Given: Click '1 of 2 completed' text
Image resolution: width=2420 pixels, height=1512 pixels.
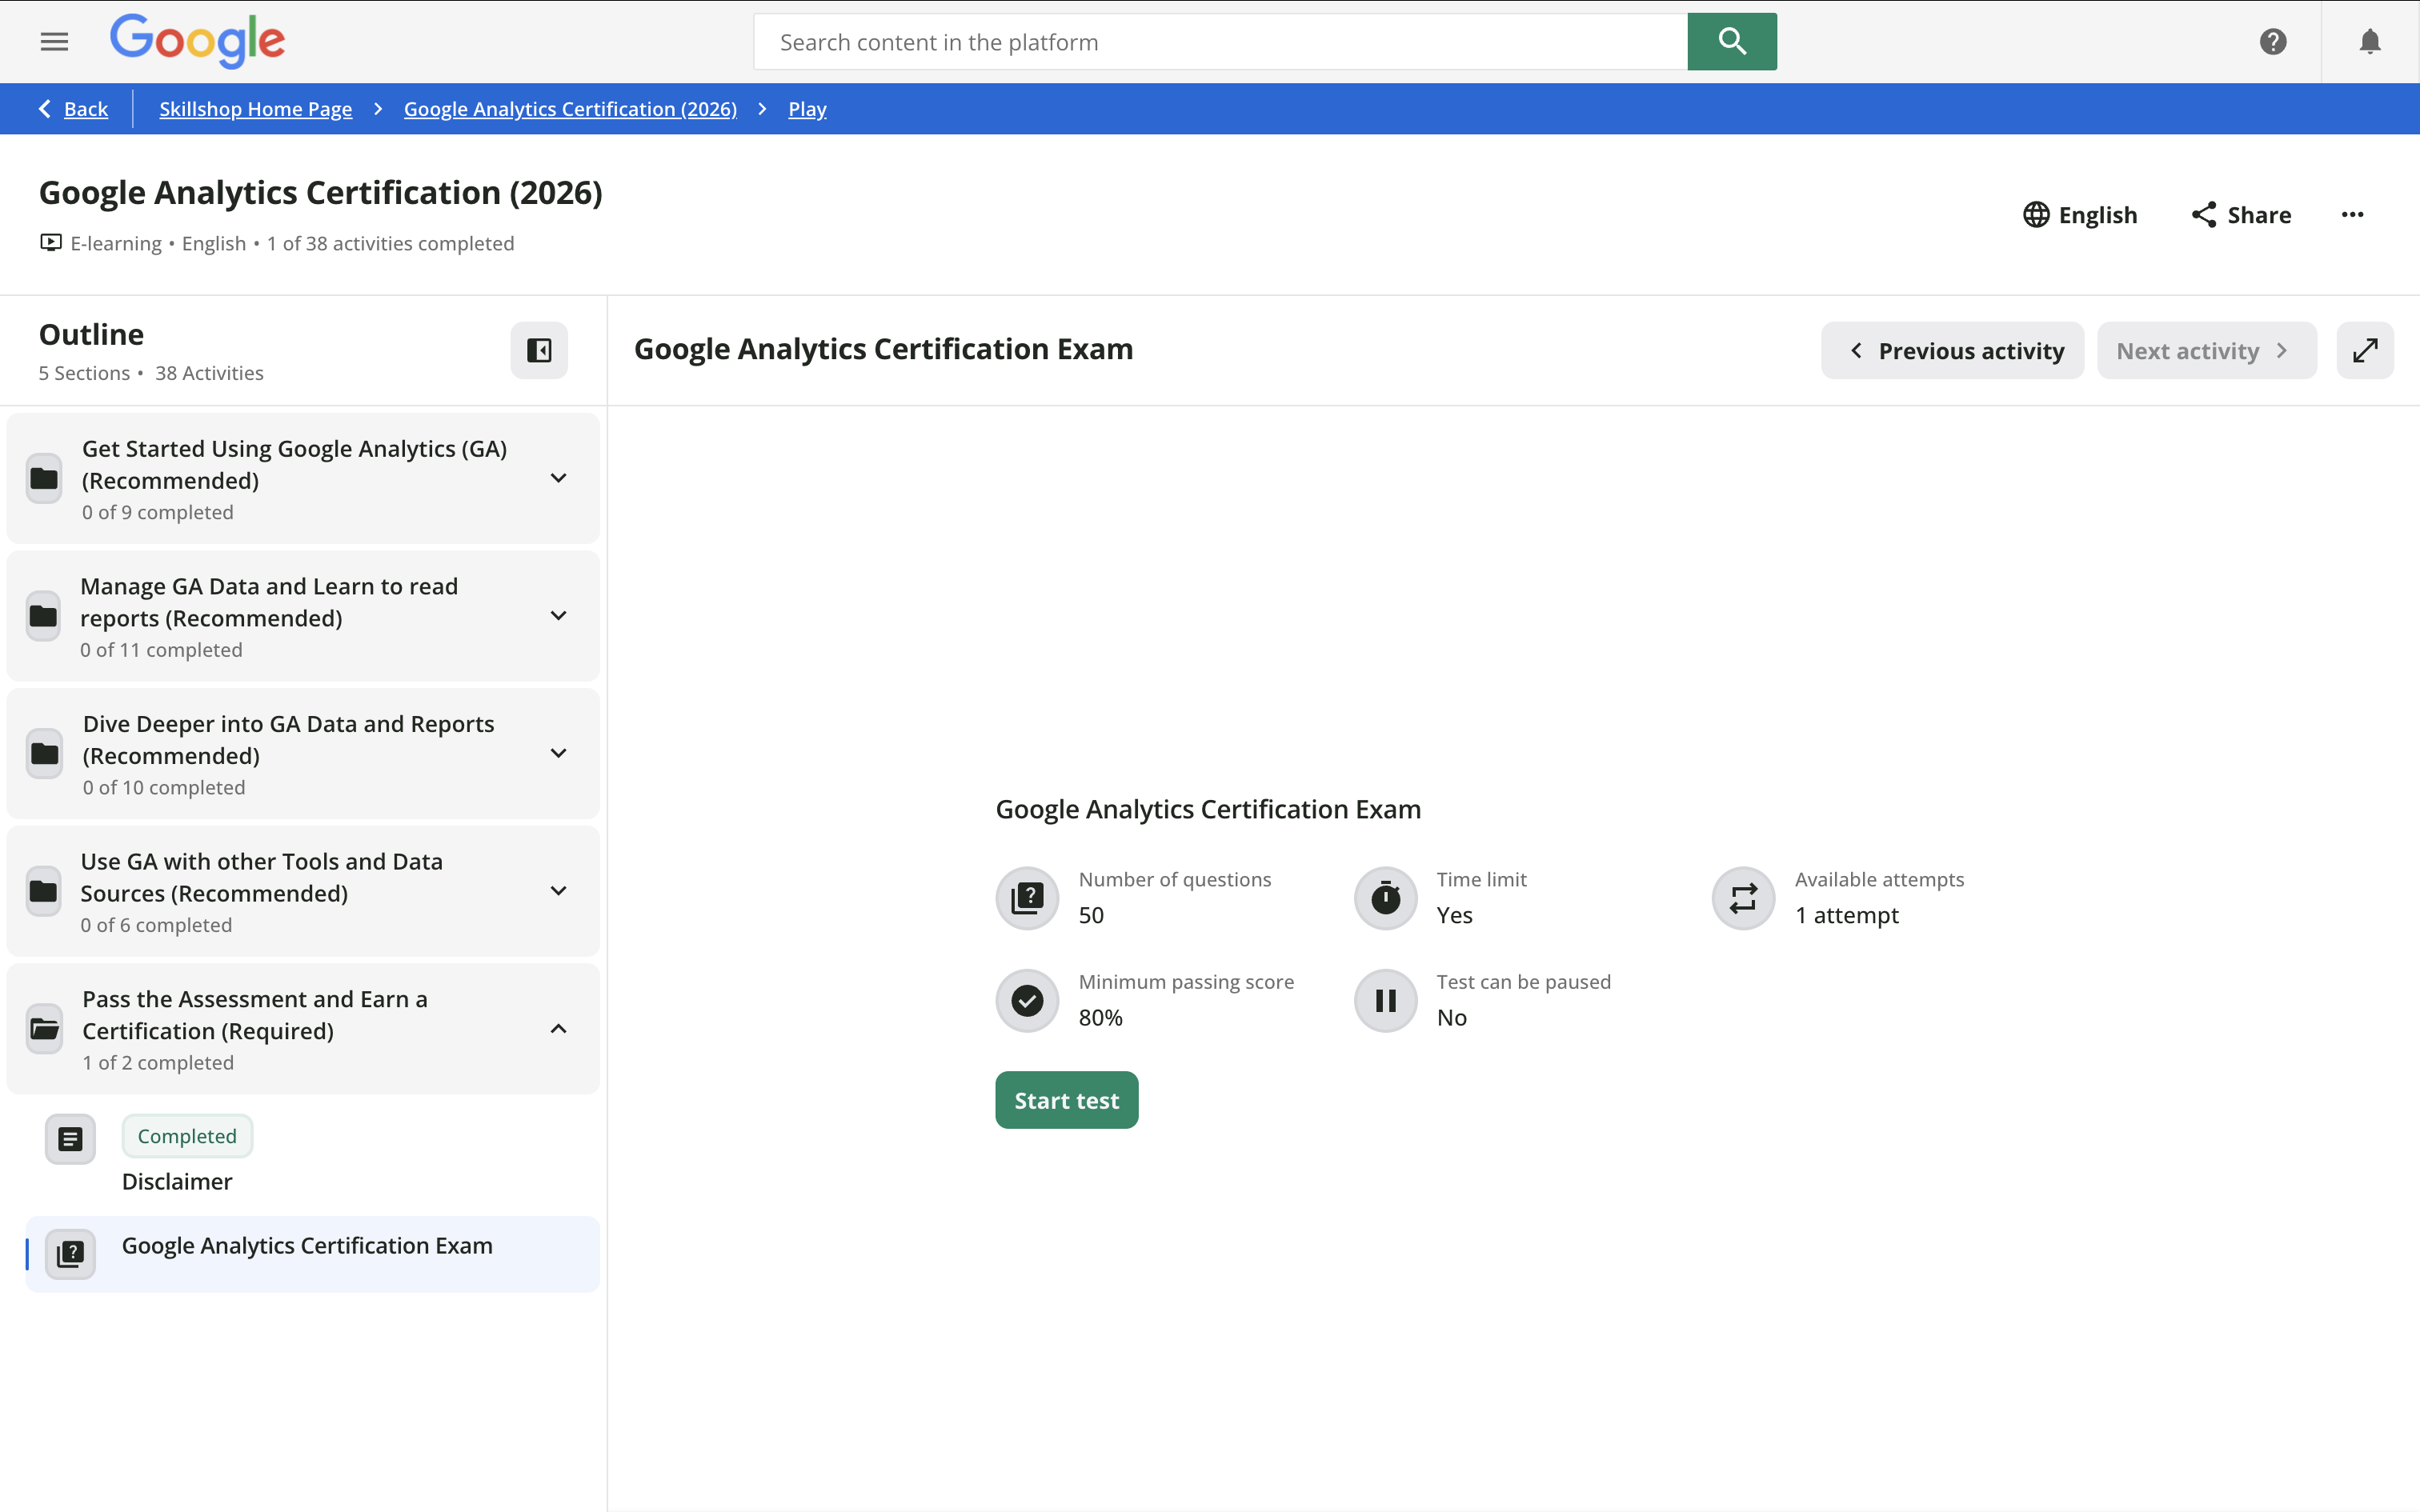Looking at the screenshot, I should (158, 1063).
